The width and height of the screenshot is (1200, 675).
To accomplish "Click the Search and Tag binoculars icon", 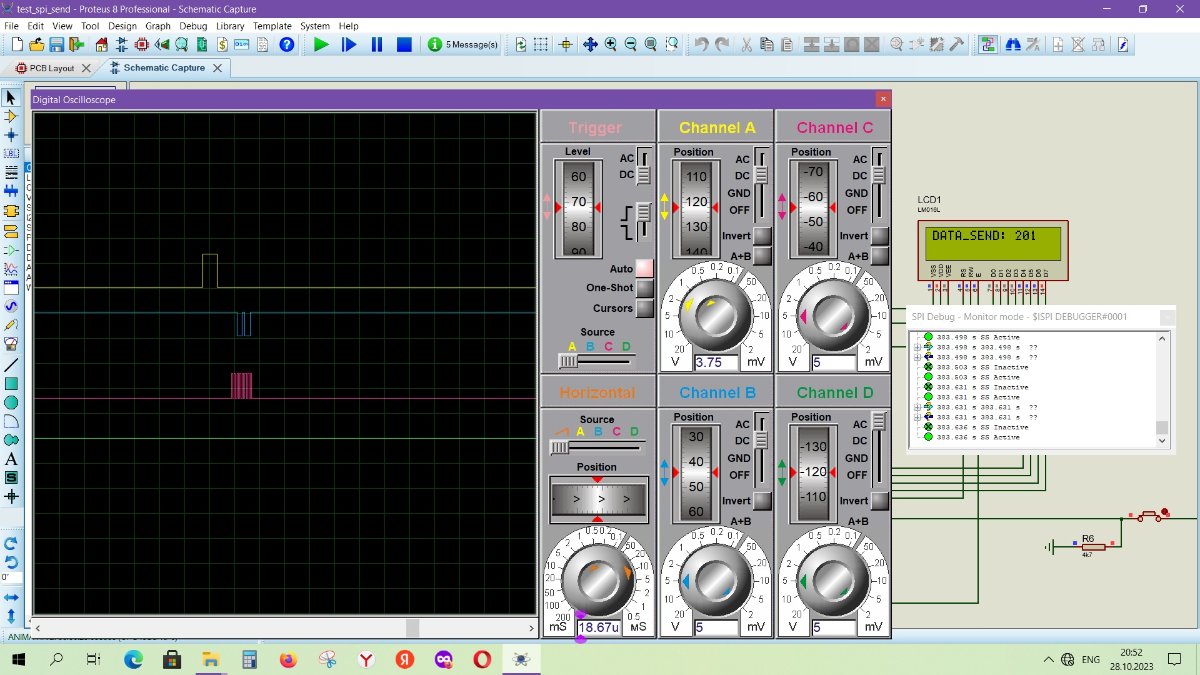I will [1012, 44].
